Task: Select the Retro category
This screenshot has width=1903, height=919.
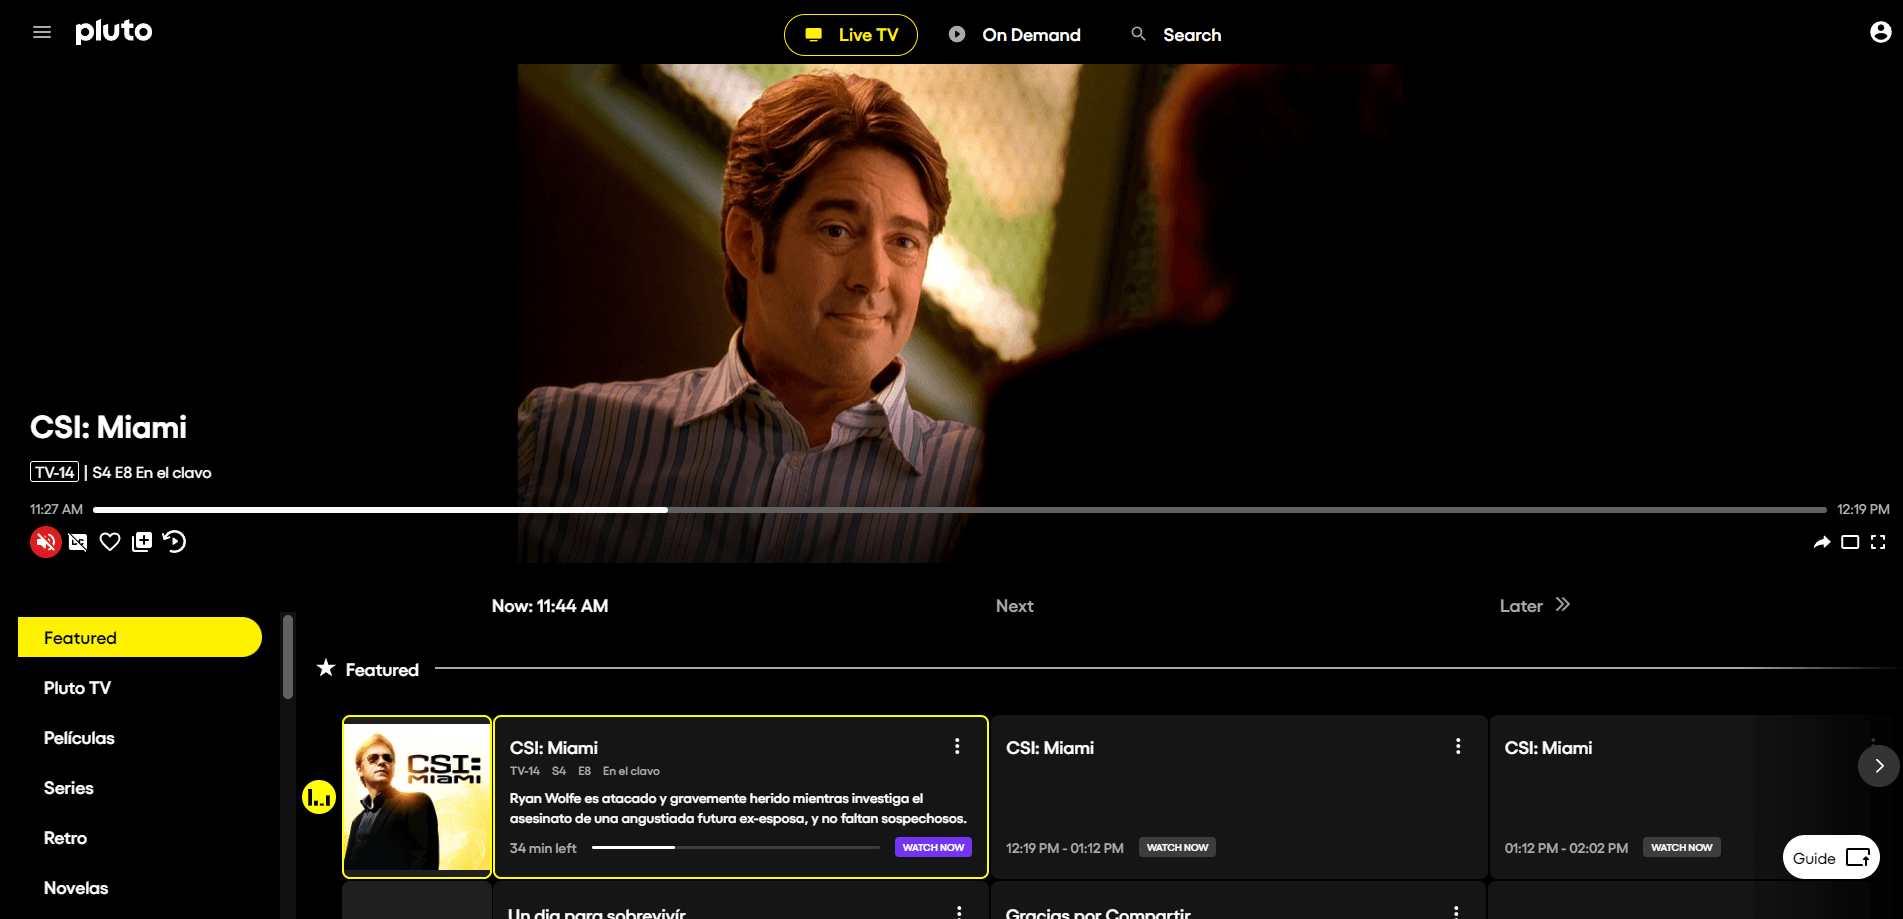Action: (65, 838)
